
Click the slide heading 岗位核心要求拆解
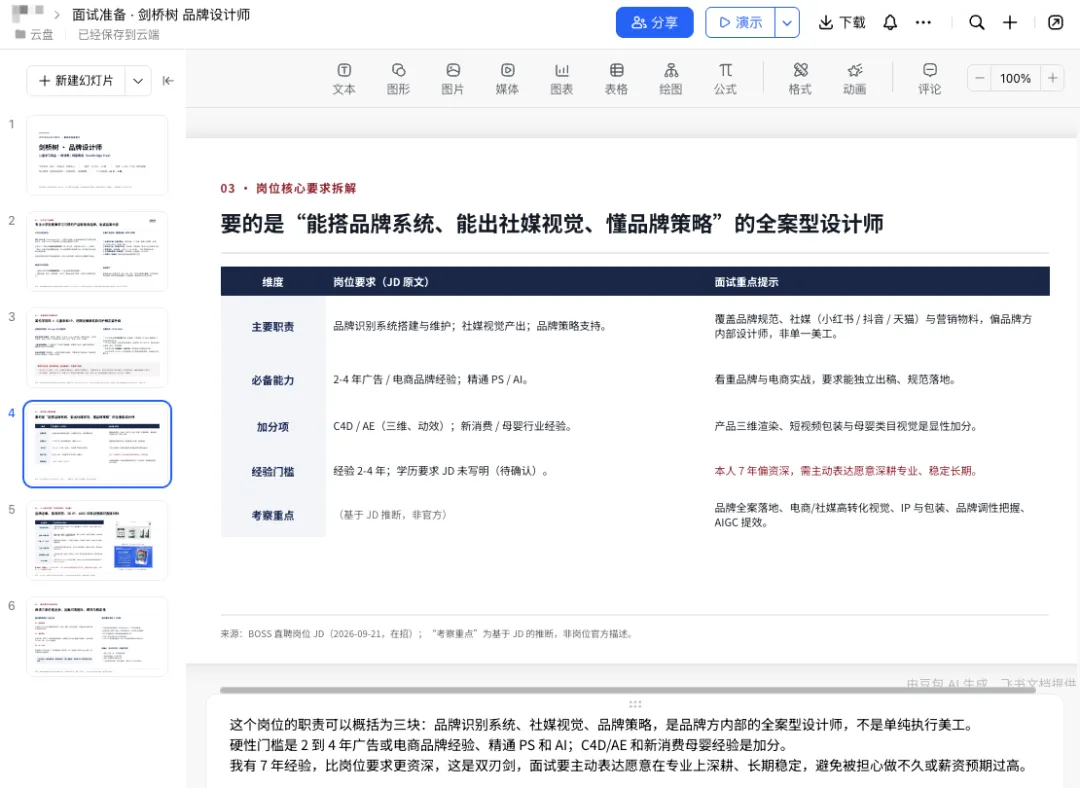[x=306, y=188]
